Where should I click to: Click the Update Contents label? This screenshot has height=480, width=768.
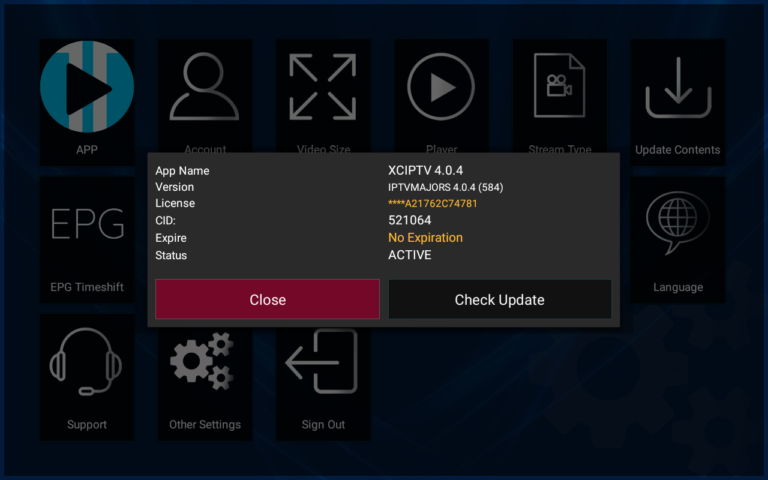point(677,150)
